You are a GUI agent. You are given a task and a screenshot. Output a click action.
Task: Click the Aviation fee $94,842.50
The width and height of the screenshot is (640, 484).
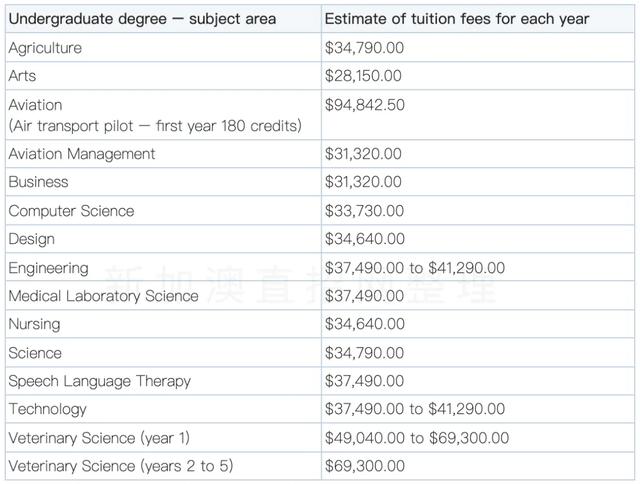click(363, 105)
